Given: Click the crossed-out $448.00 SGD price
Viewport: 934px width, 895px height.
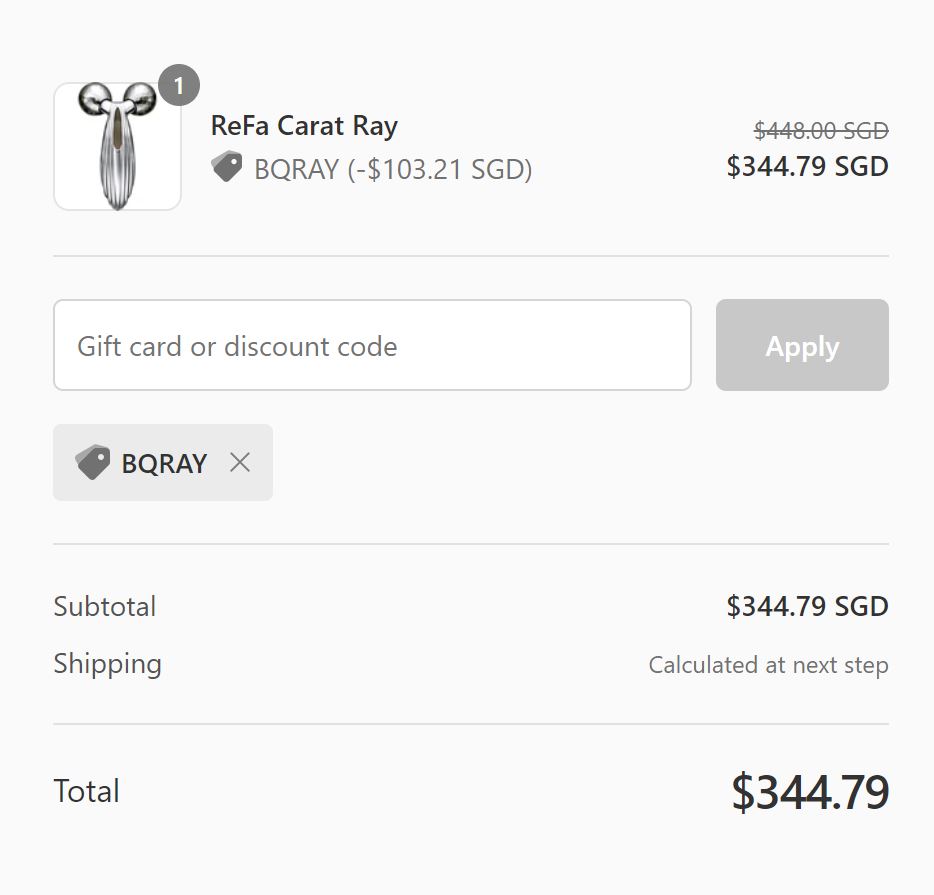Looking at the screenshot, I should point(821,130).
